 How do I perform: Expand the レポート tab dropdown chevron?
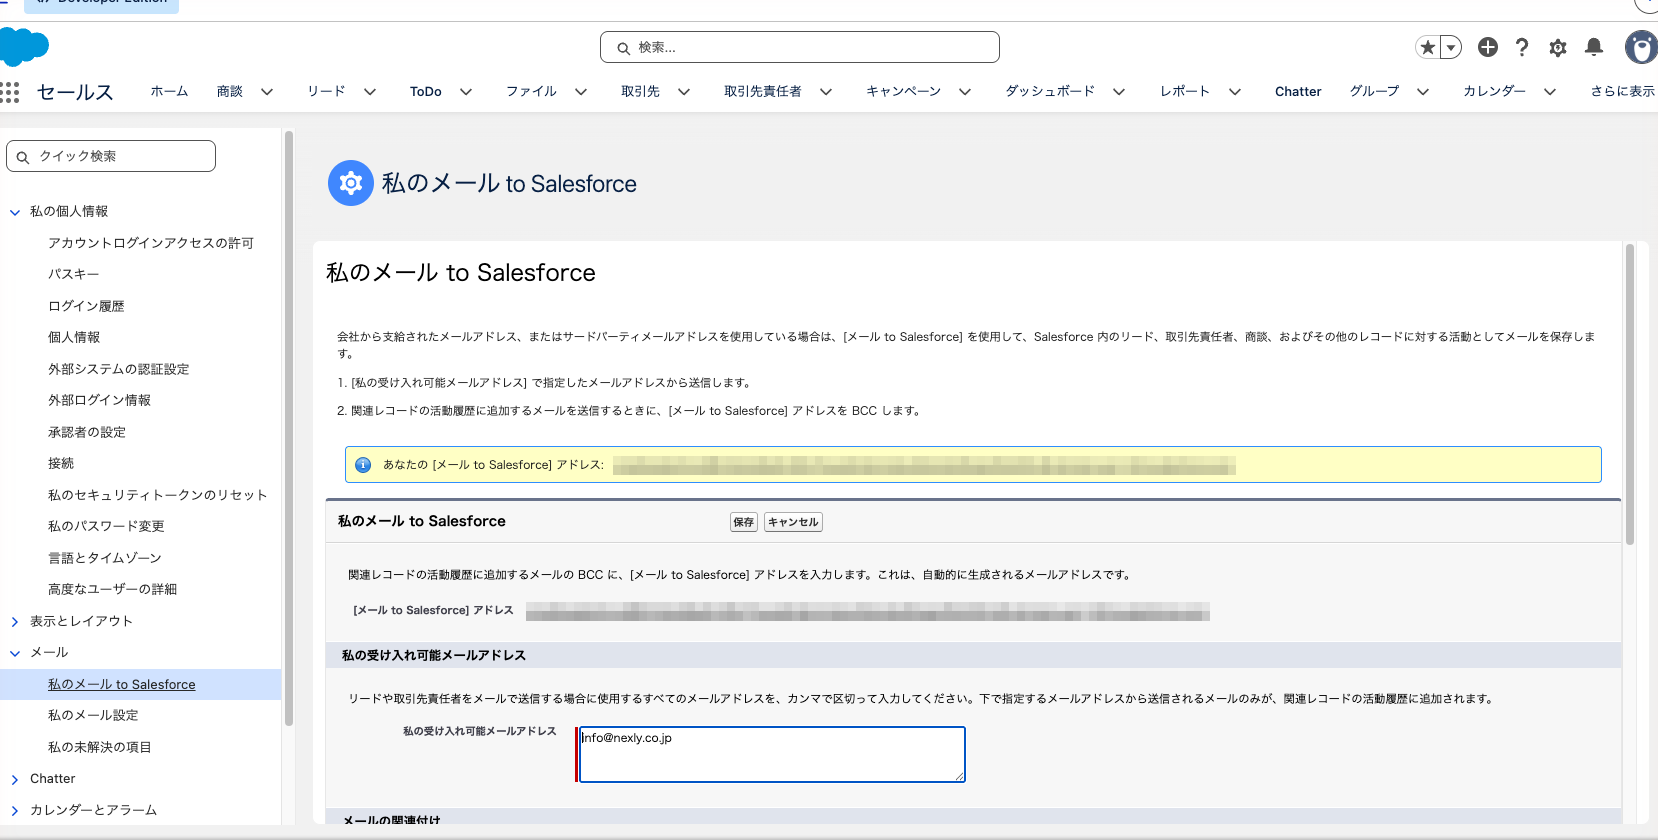point(1235,92)
